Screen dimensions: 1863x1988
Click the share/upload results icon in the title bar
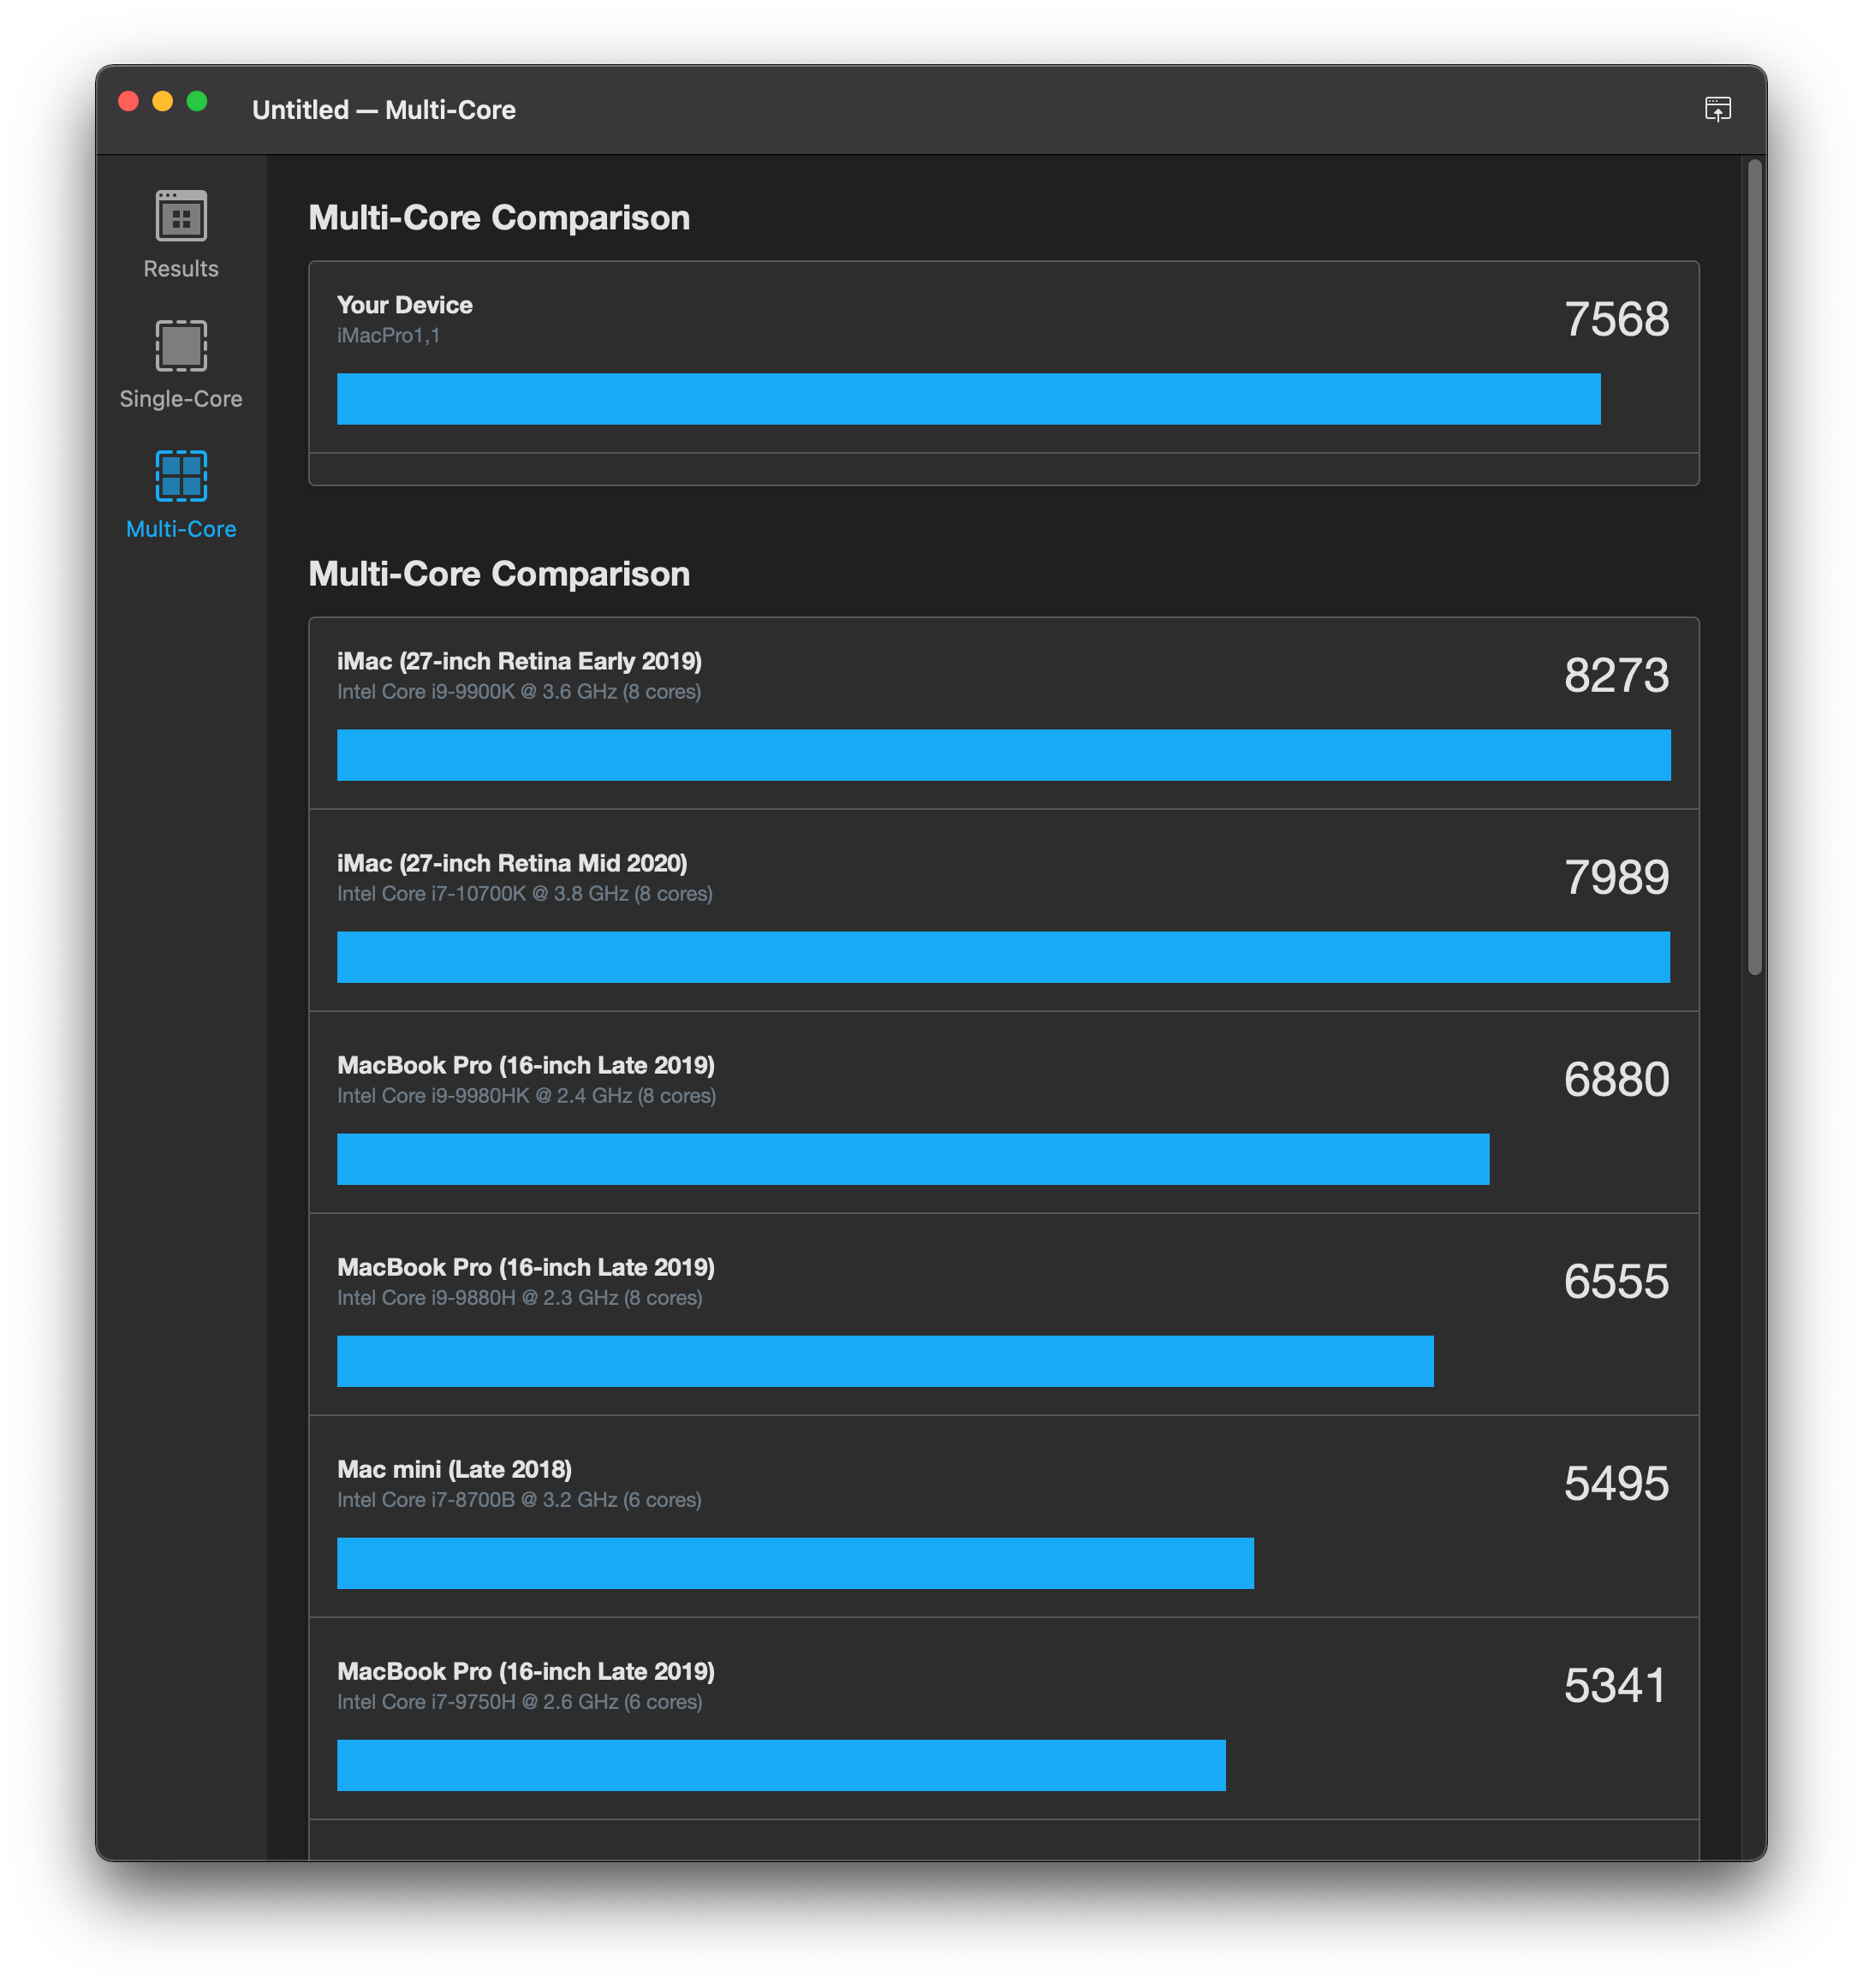click(x=1717, y=109)
